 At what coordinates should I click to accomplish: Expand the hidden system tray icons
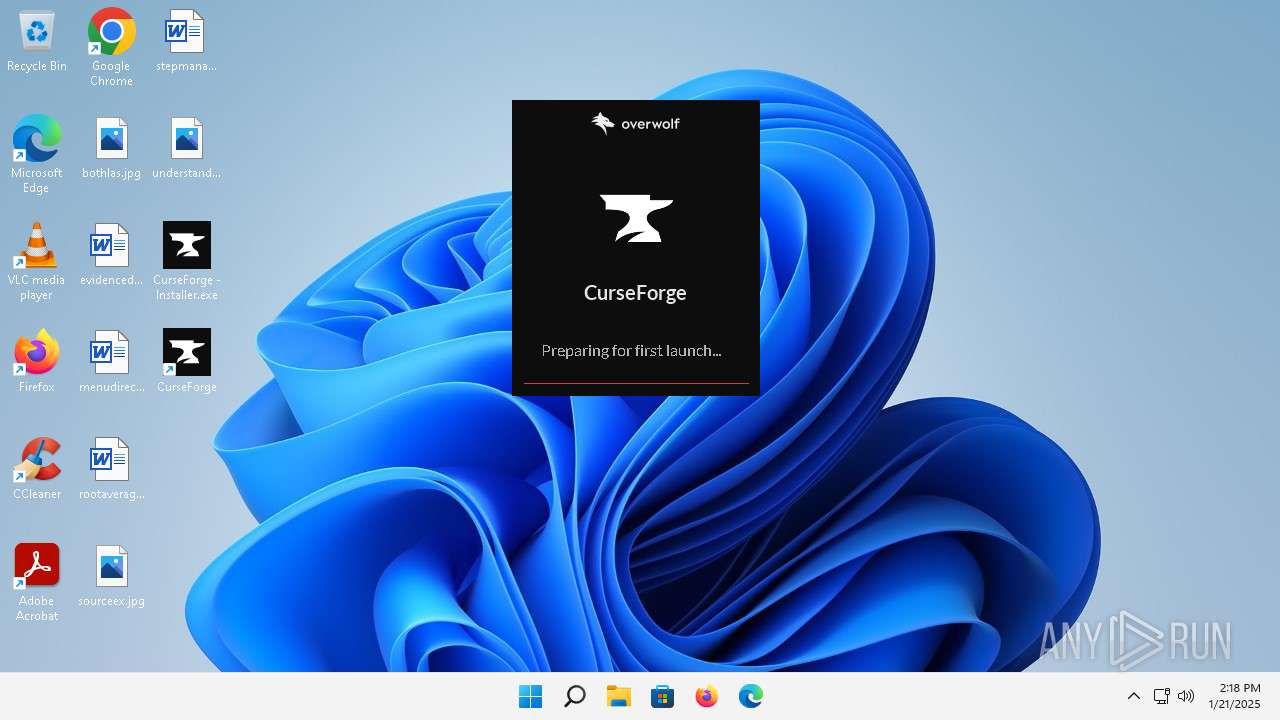point(1133,696)
